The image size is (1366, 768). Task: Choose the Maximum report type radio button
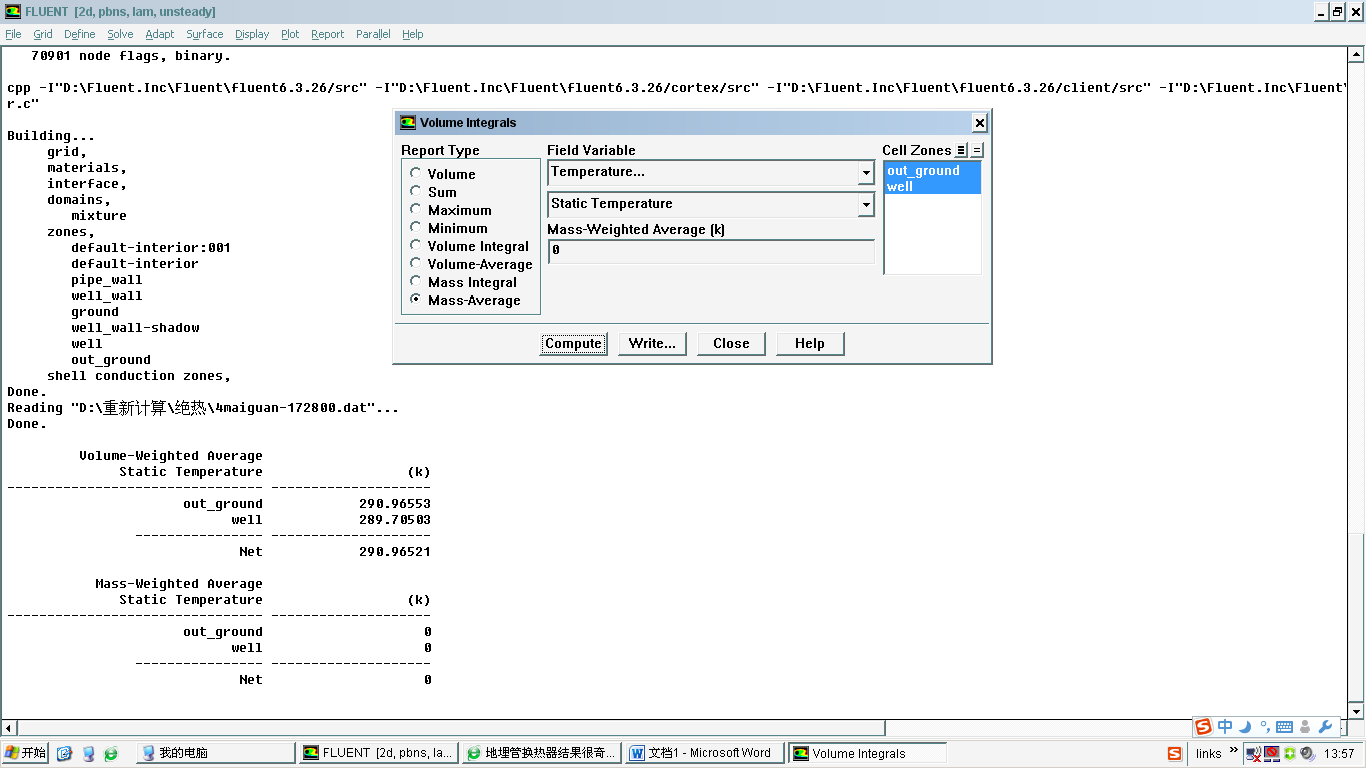click(416, 210)
